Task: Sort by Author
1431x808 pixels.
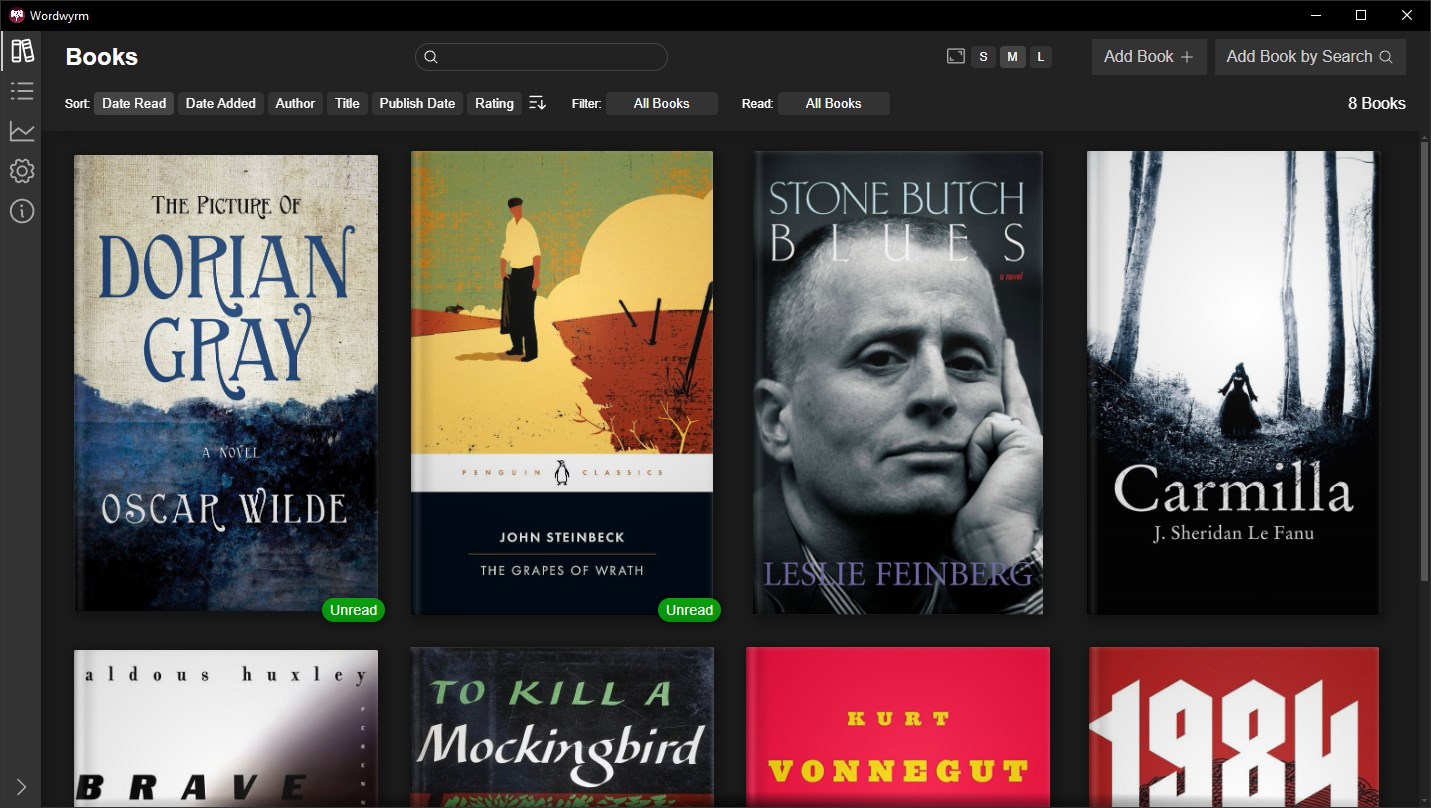Action: coord(295,103)
